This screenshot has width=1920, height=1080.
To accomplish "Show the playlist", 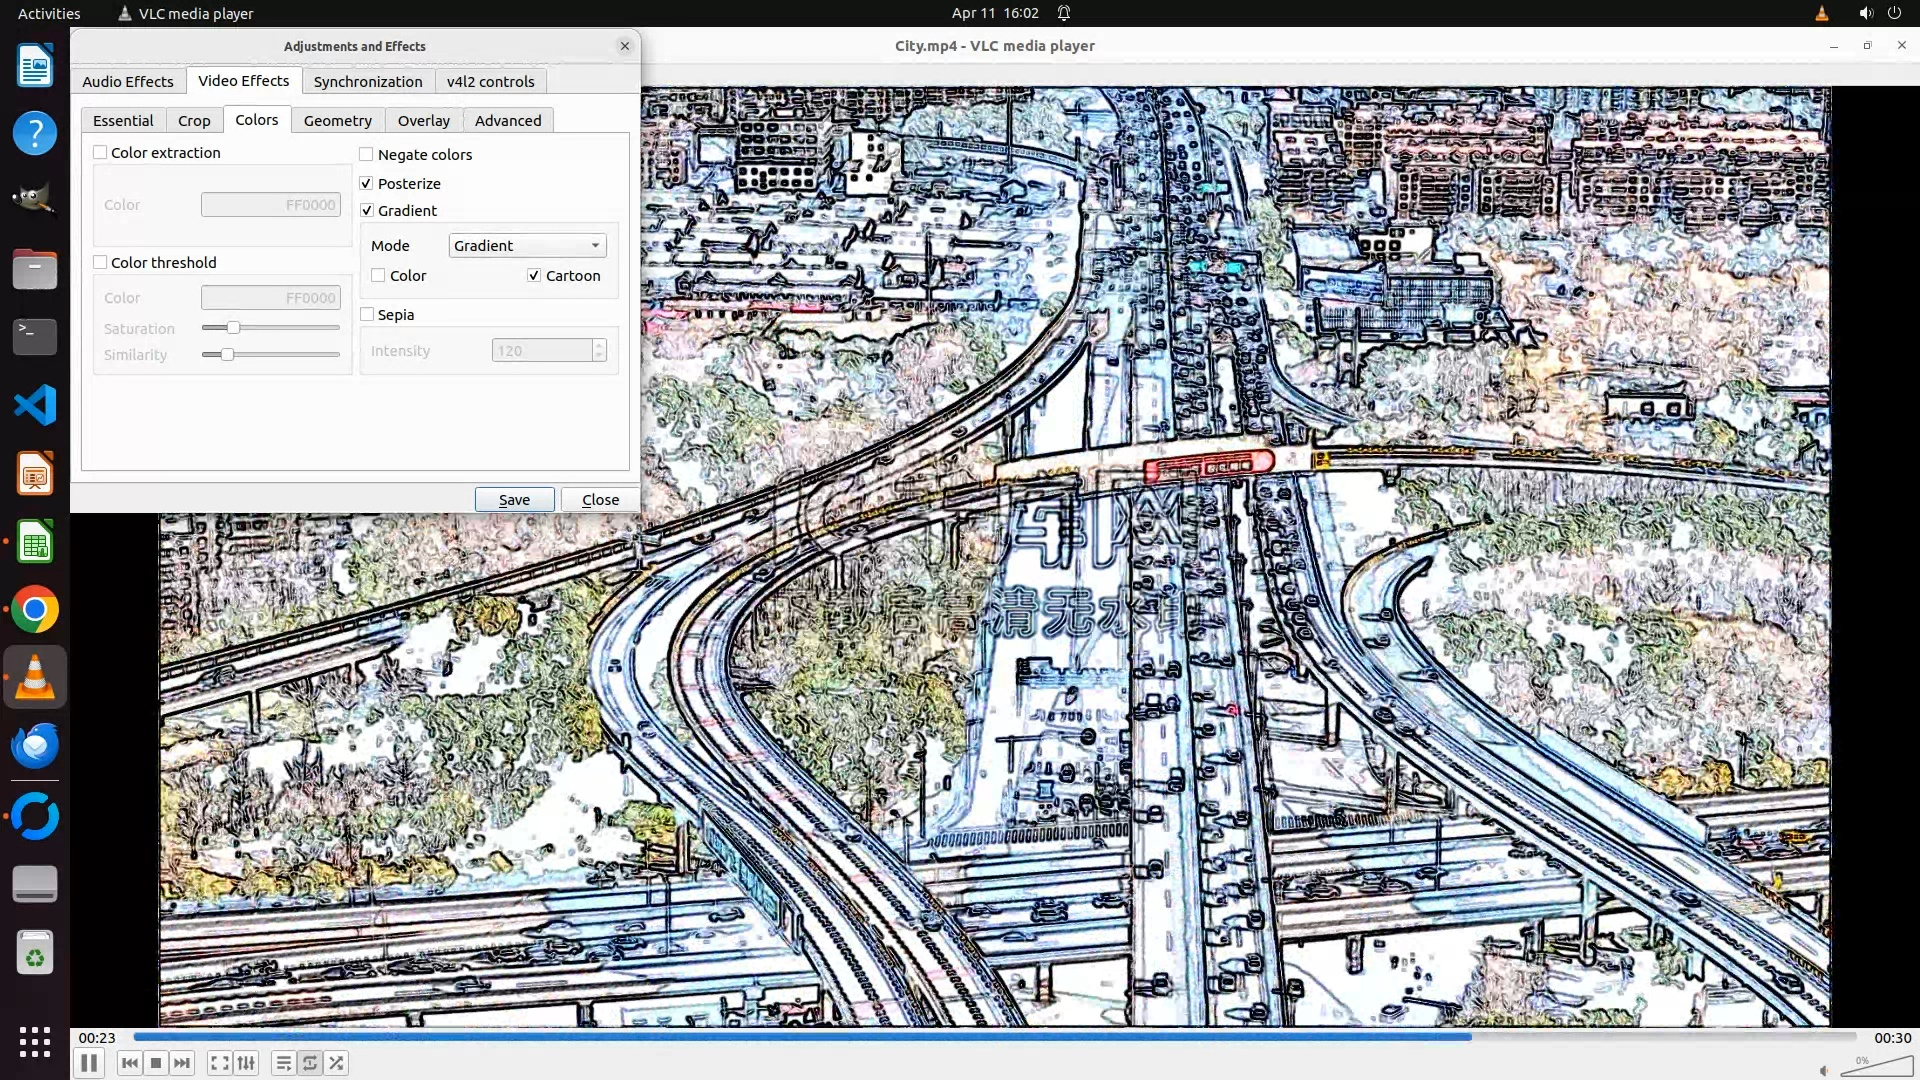I will coord(283,1063).
